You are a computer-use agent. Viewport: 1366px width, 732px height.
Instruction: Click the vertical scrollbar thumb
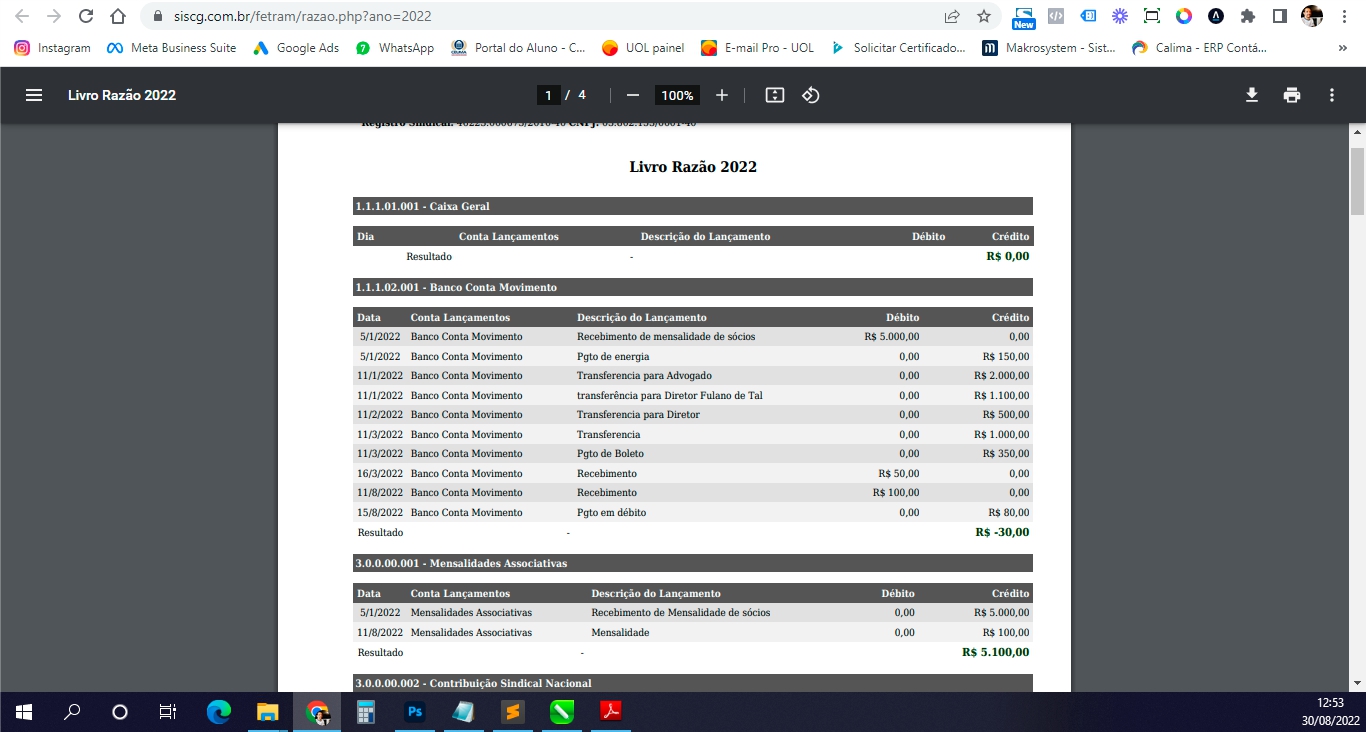point(1357,180)
